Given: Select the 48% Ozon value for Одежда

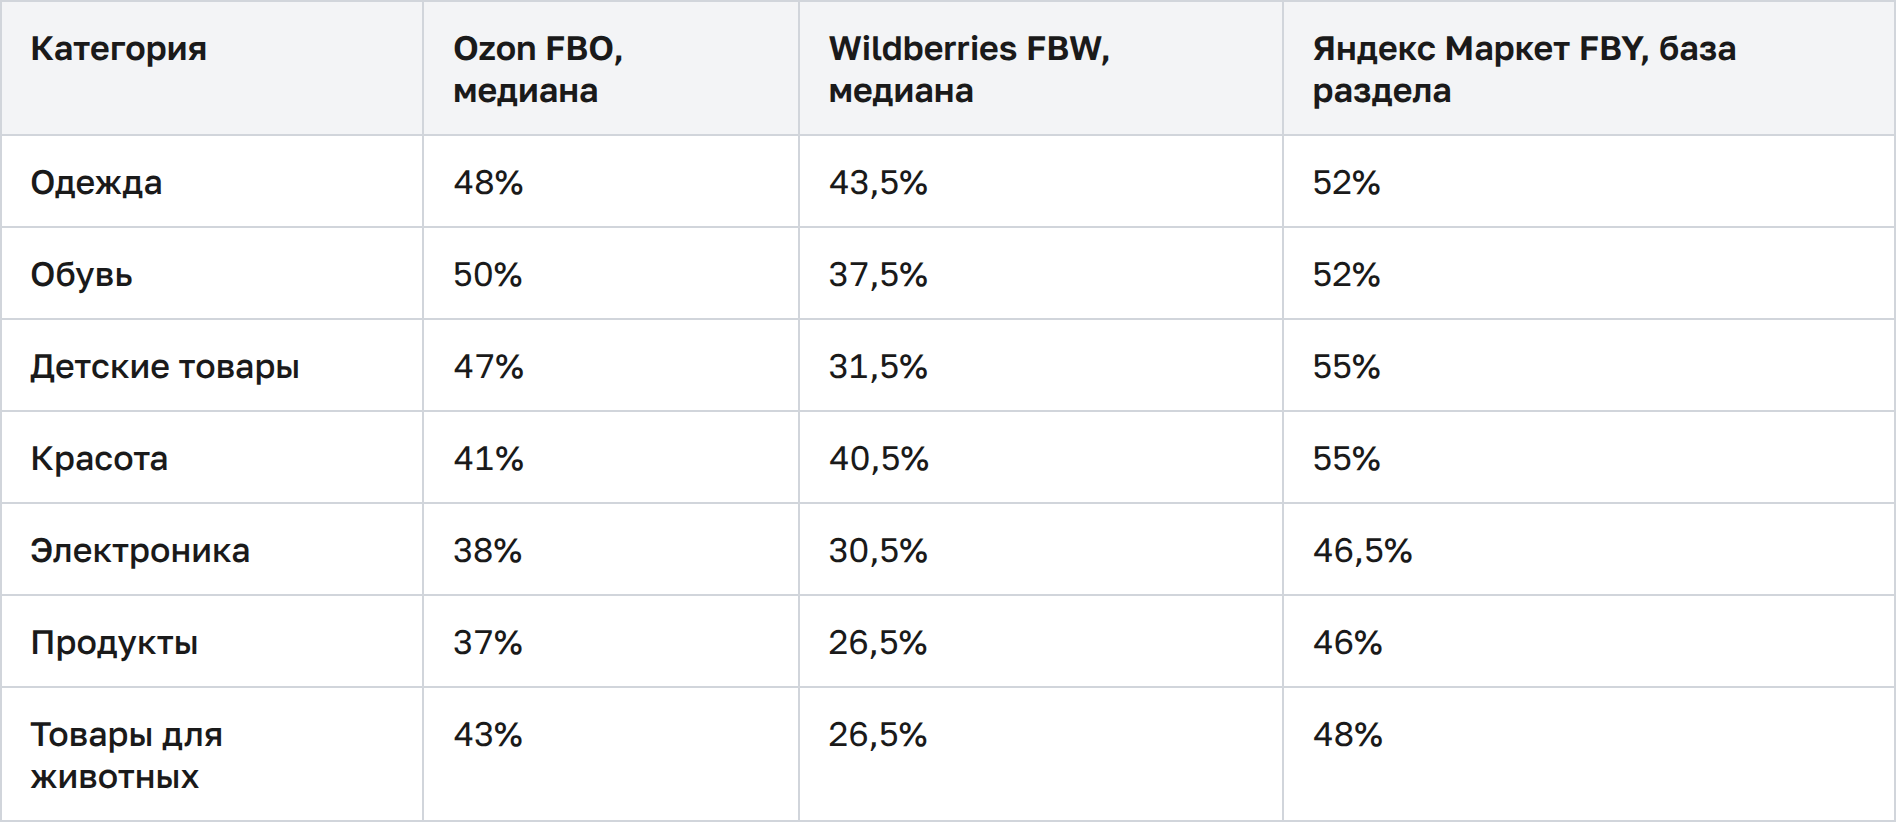Looking at the screenshot, I should click(x=488, y=183).
